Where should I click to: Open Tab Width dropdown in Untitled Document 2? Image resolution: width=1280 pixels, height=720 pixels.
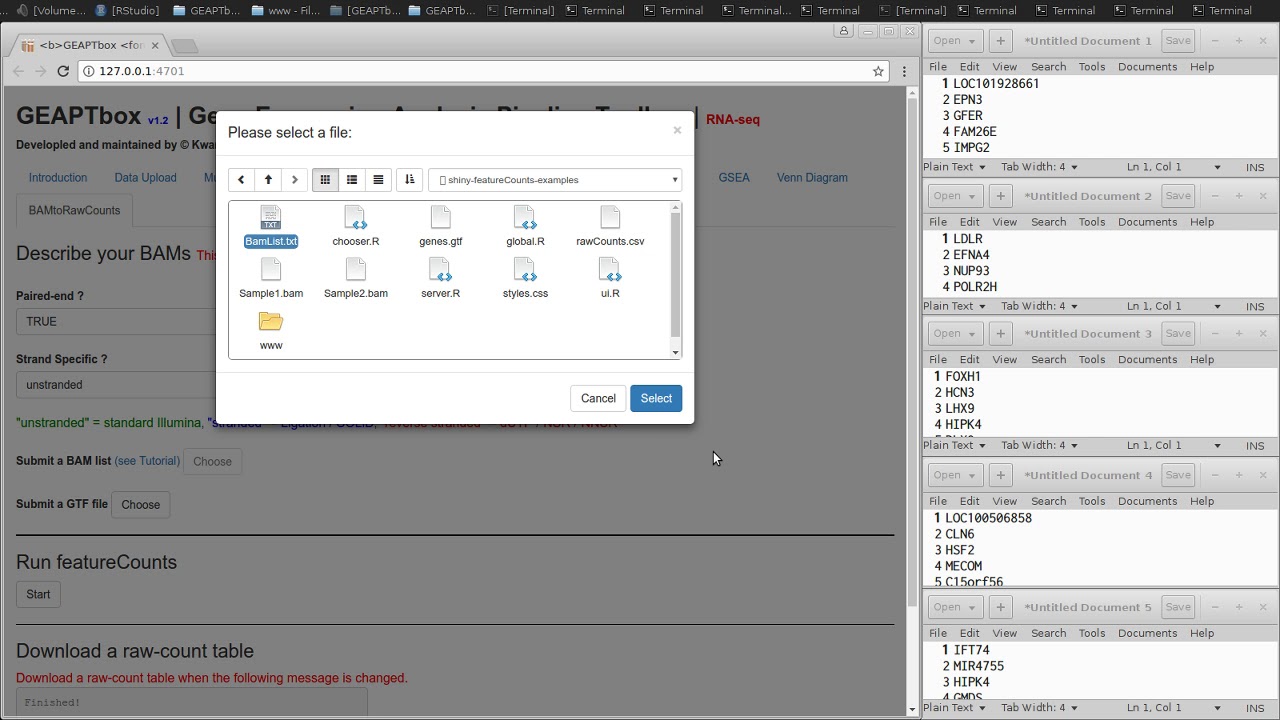(1040, 306)
